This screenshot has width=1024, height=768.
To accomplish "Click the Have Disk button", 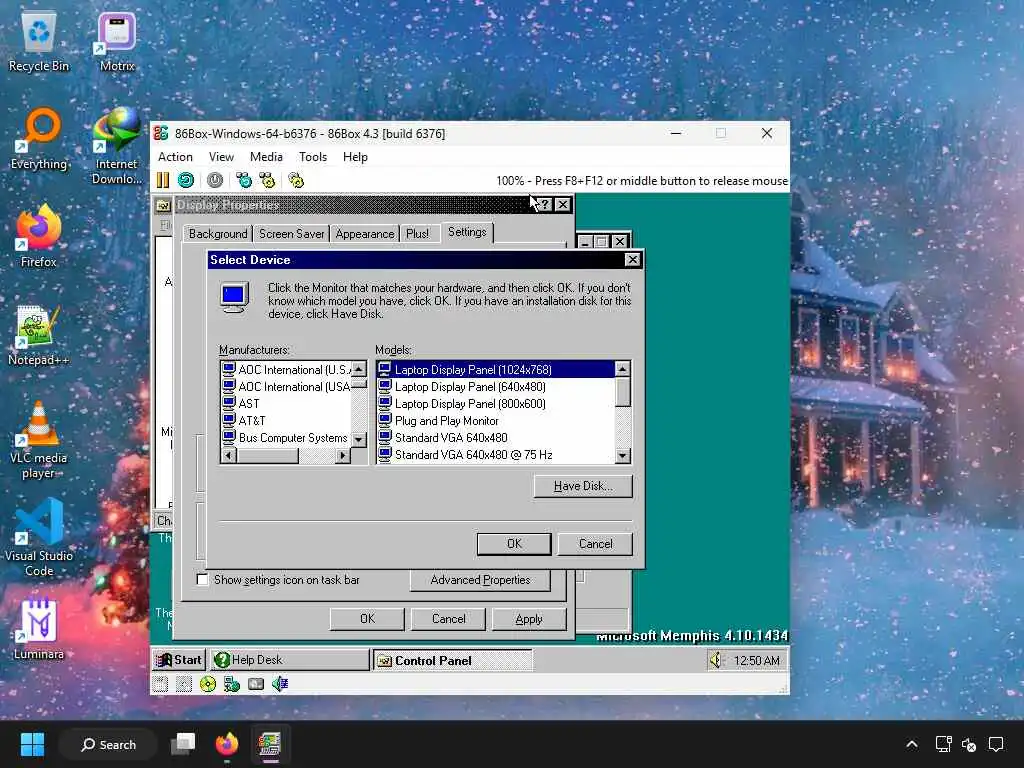I will tap(583, 486).
